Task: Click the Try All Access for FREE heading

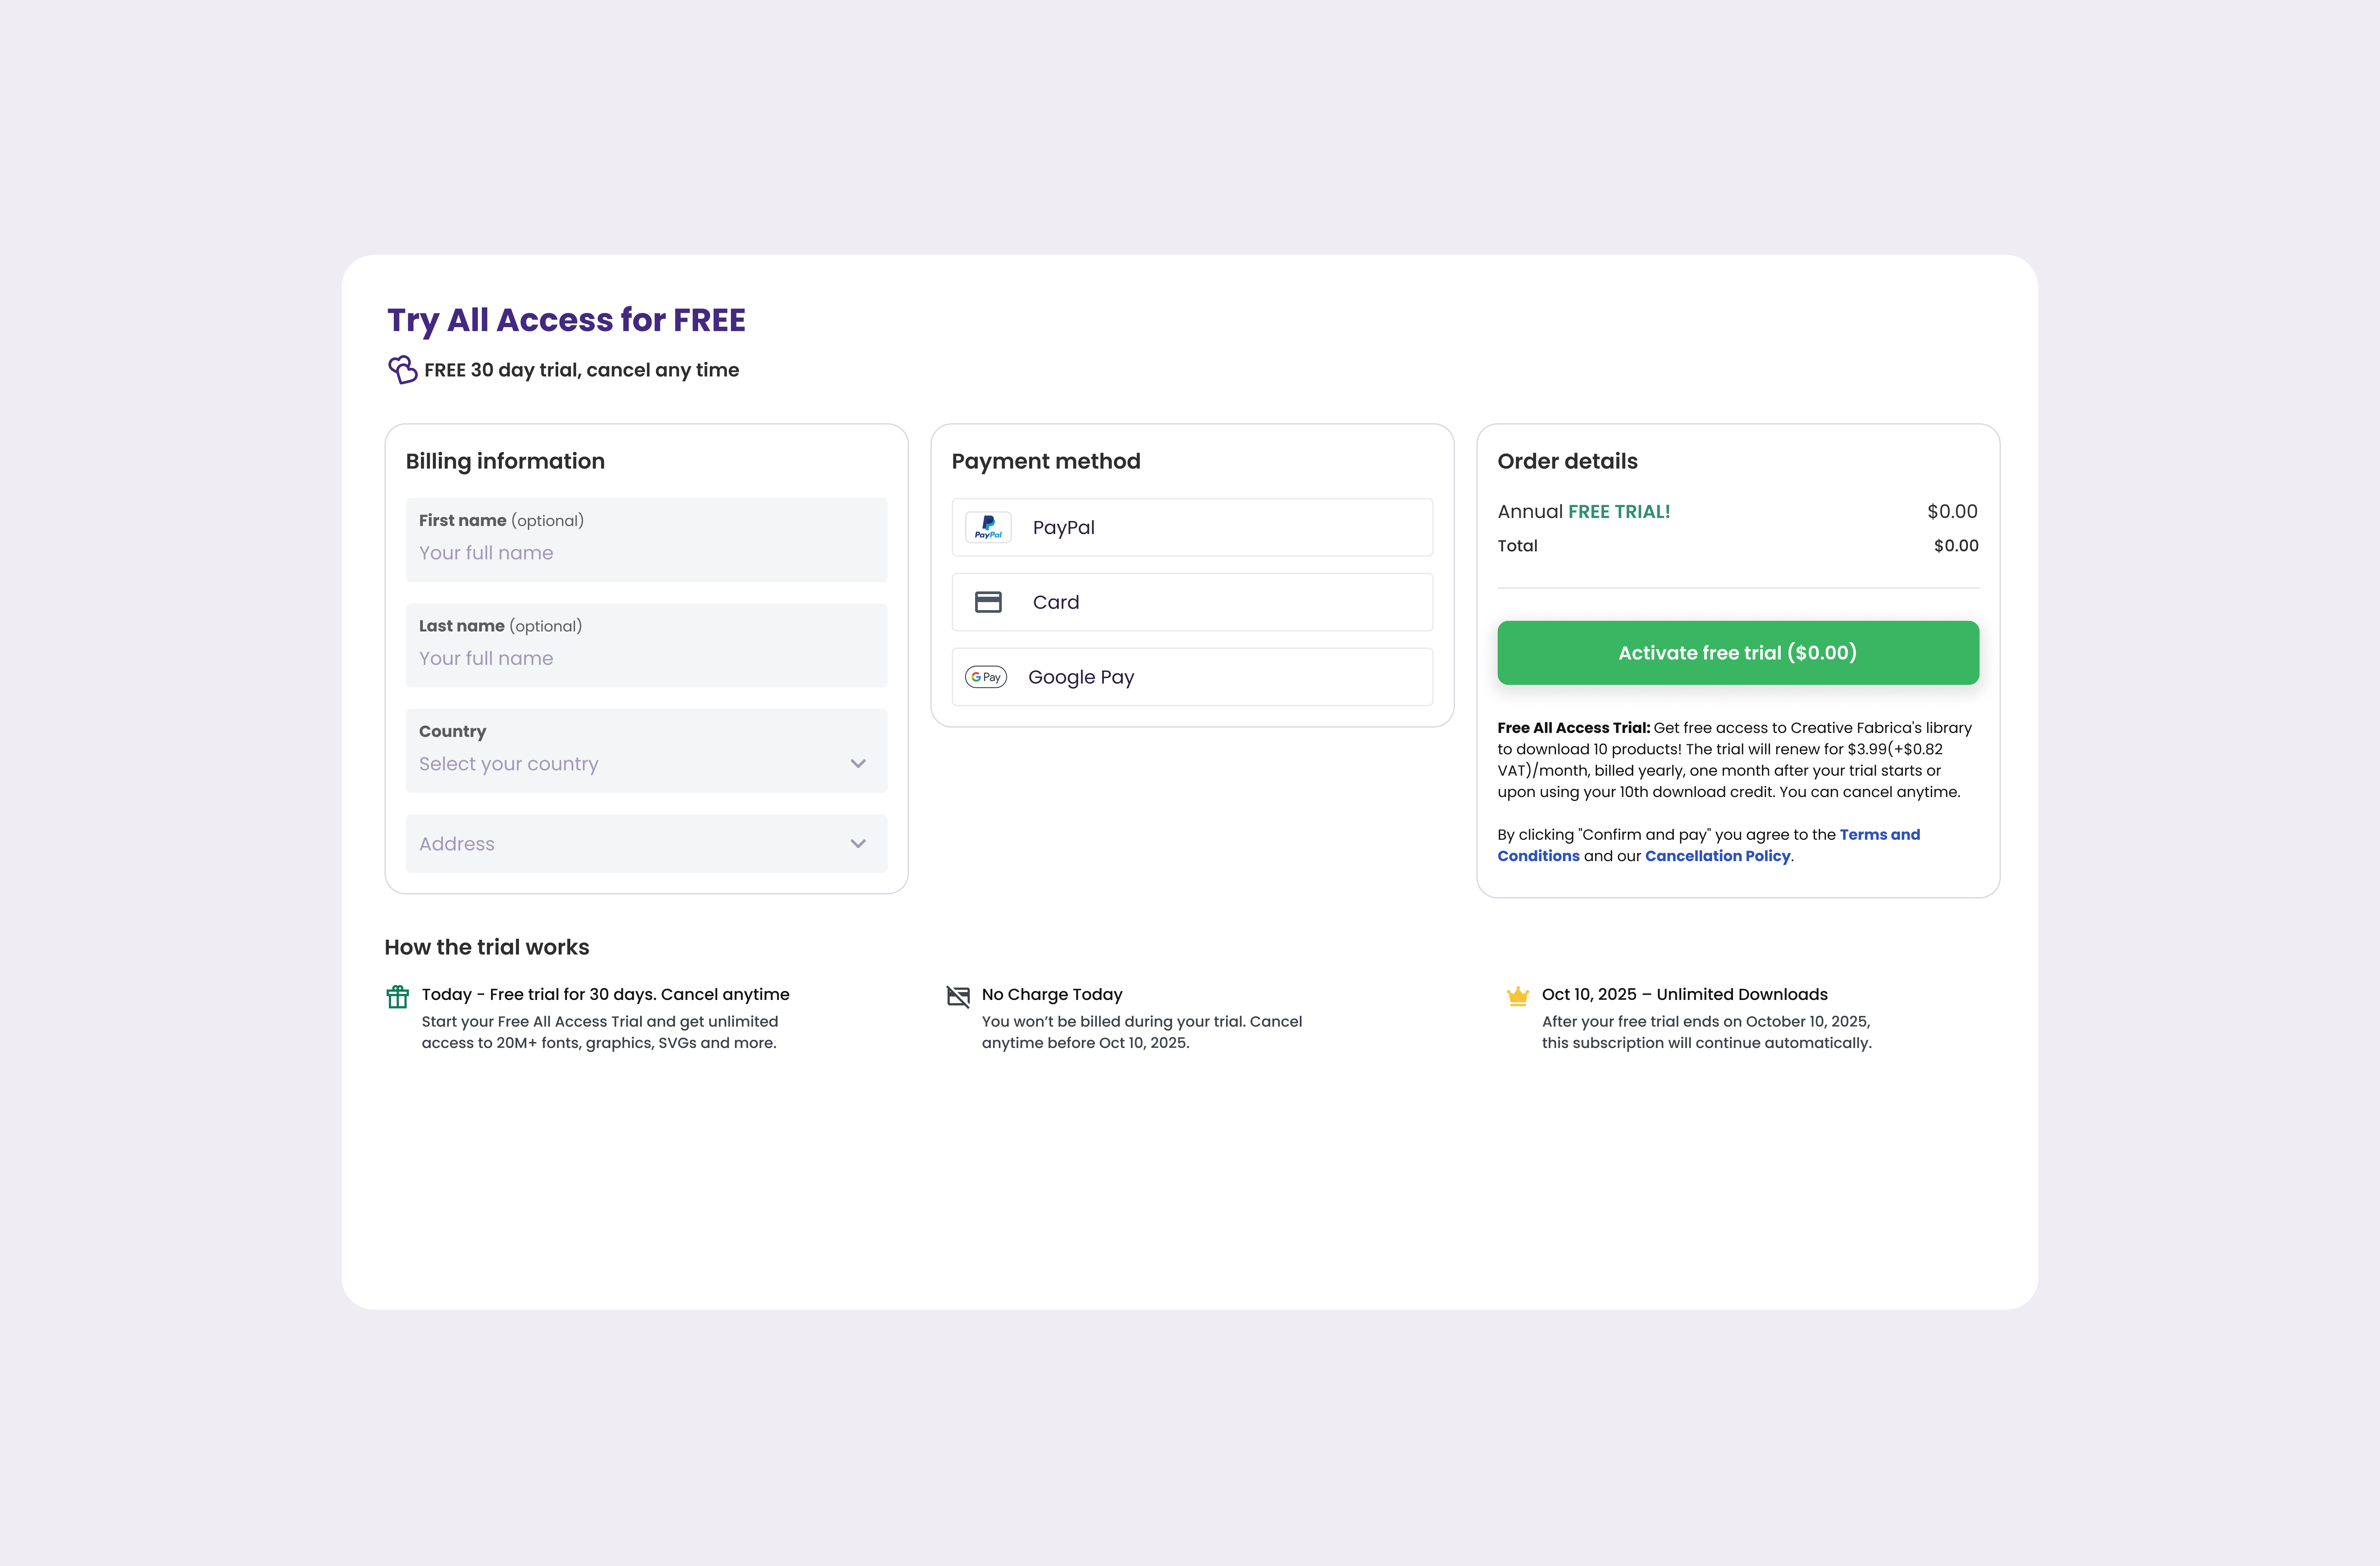Action: 566,320
